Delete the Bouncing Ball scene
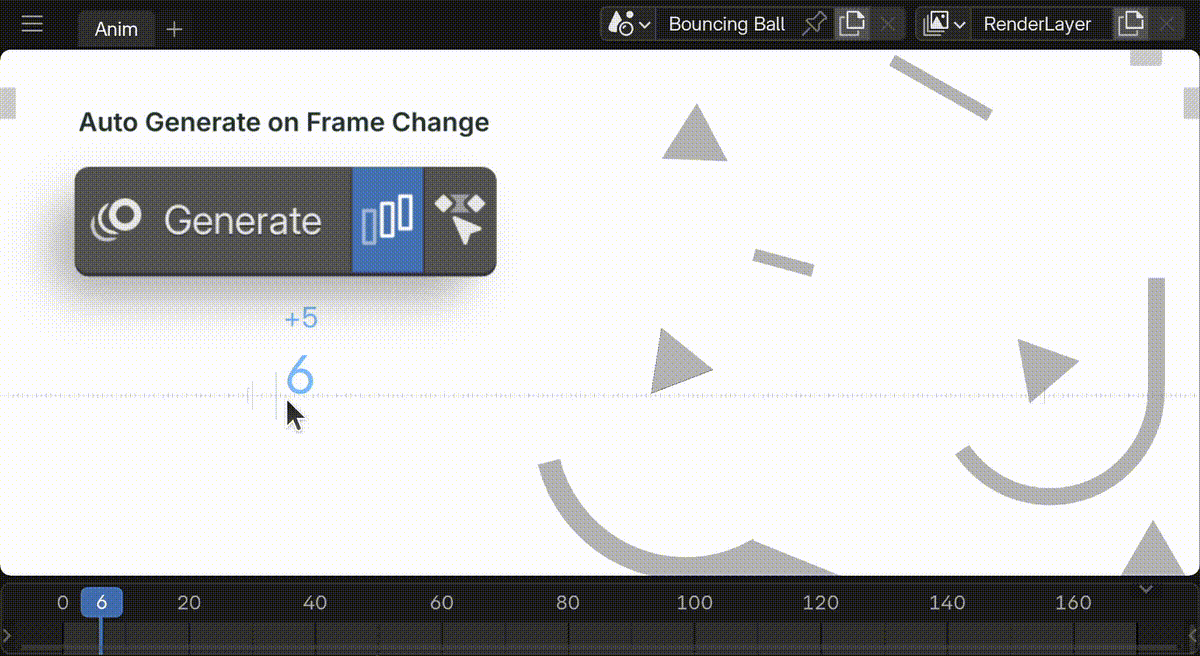Viewport: 1200px width, 656px height. (x=887, y=24)
